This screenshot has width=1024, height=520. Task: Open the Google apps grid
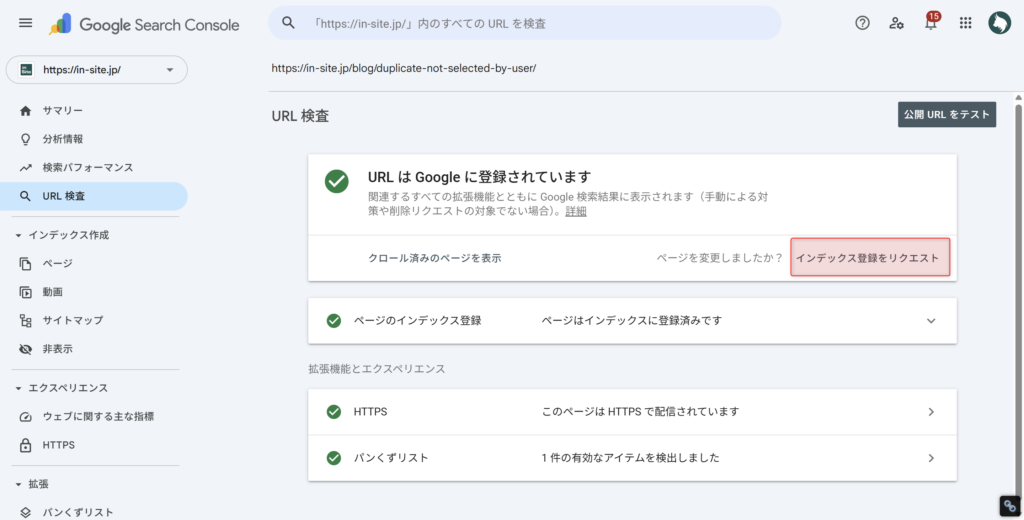point(965,23)
